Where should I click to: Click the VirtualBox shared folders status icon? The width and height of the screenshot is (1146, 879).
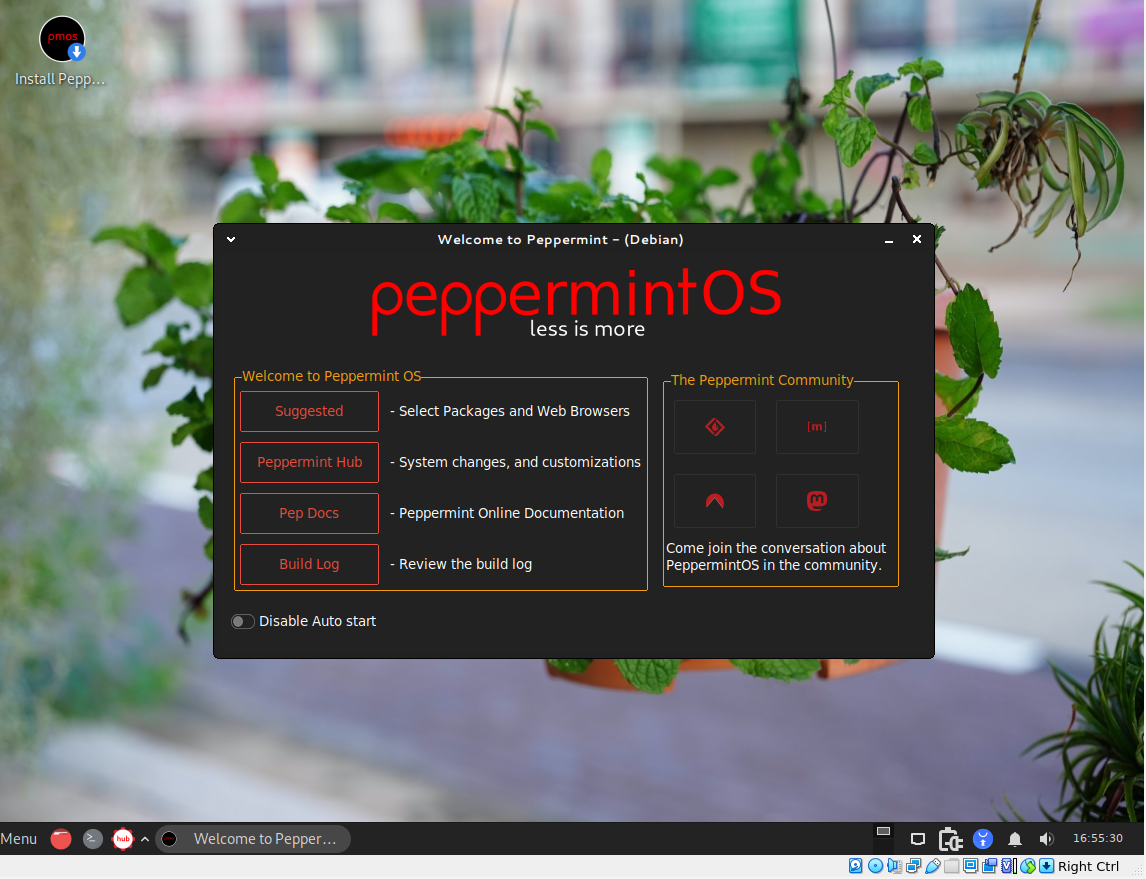pyautogui.click(x=952, y=866)
